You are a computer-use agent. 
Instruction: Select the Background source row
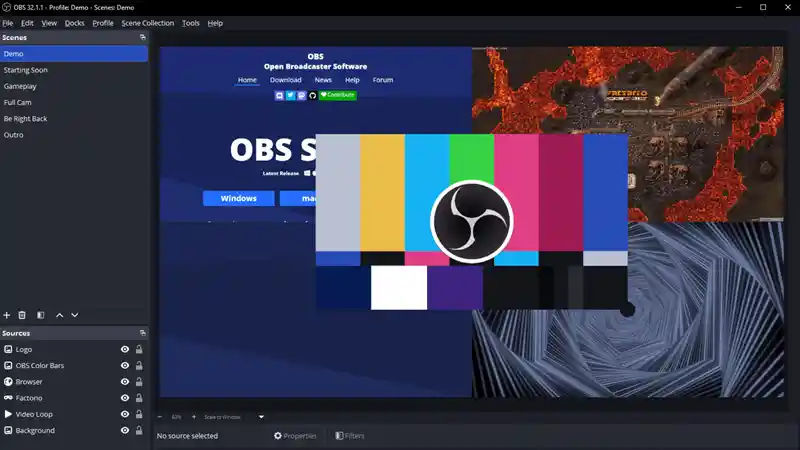point(74,431)
